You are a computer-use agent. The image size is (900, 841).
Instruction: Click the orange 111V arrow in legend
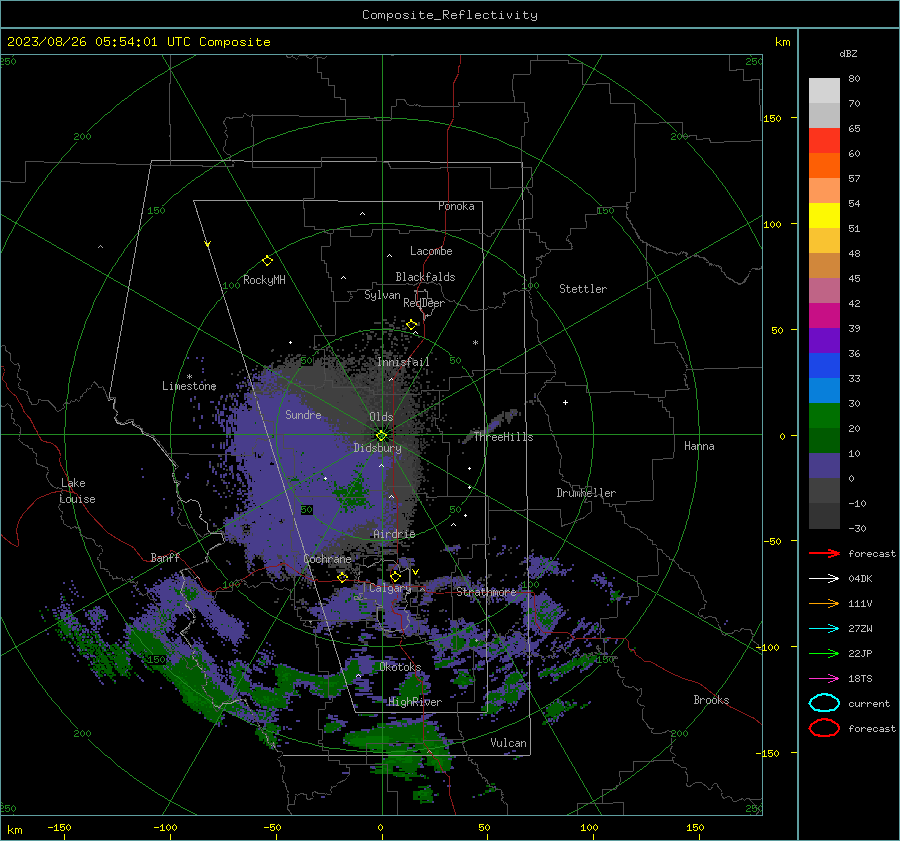coord(824,603)
